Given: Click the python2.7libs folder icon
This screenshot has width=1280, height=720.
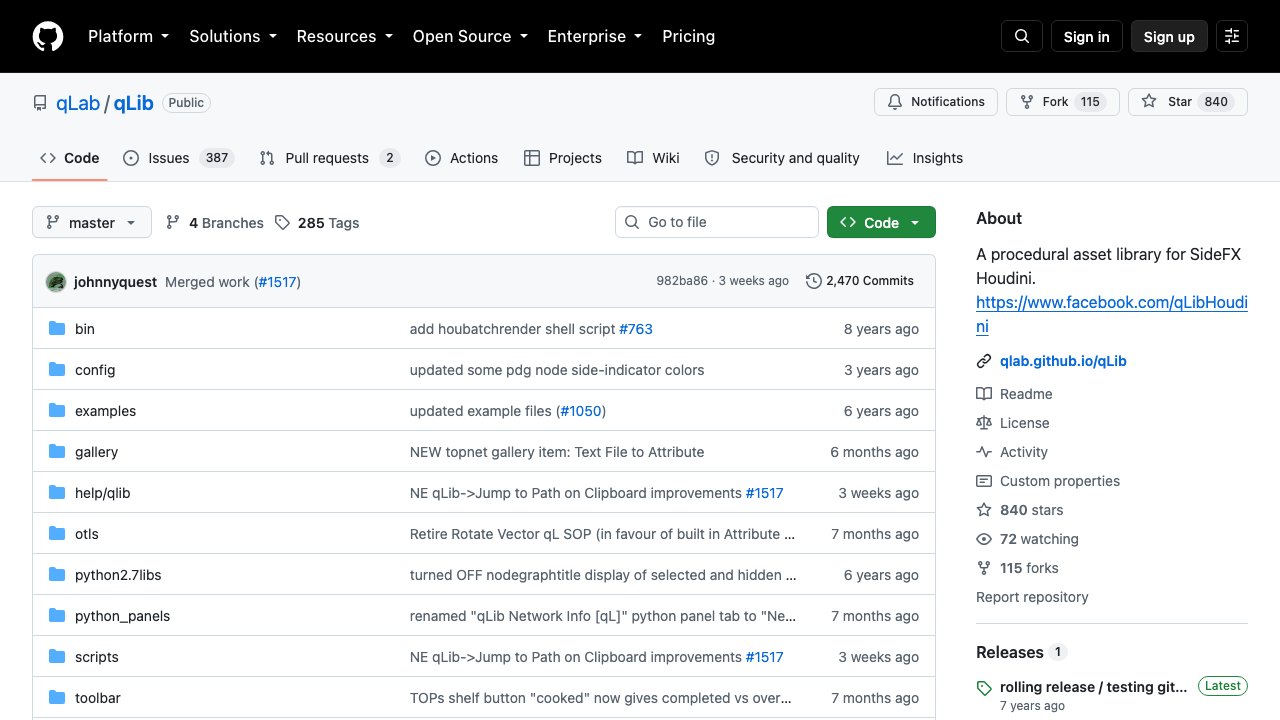Looking at the screenshot, I should pyautogui.click(x=57, y=575).
